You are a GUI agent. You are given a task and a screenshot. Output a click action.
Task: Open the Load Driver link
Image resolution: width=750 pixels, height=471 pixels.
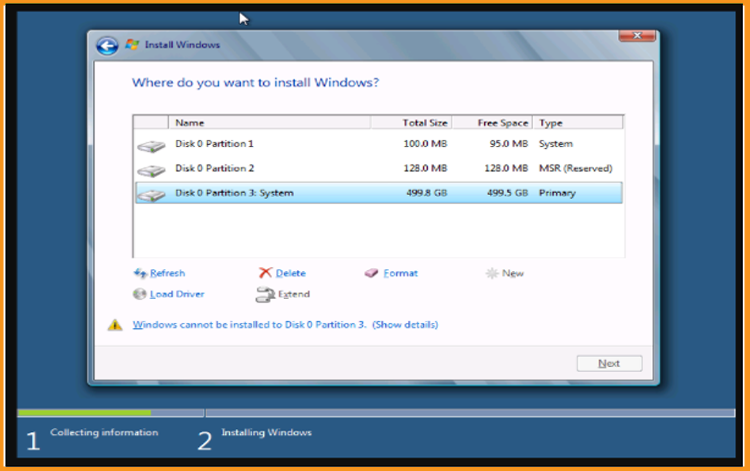176,294
